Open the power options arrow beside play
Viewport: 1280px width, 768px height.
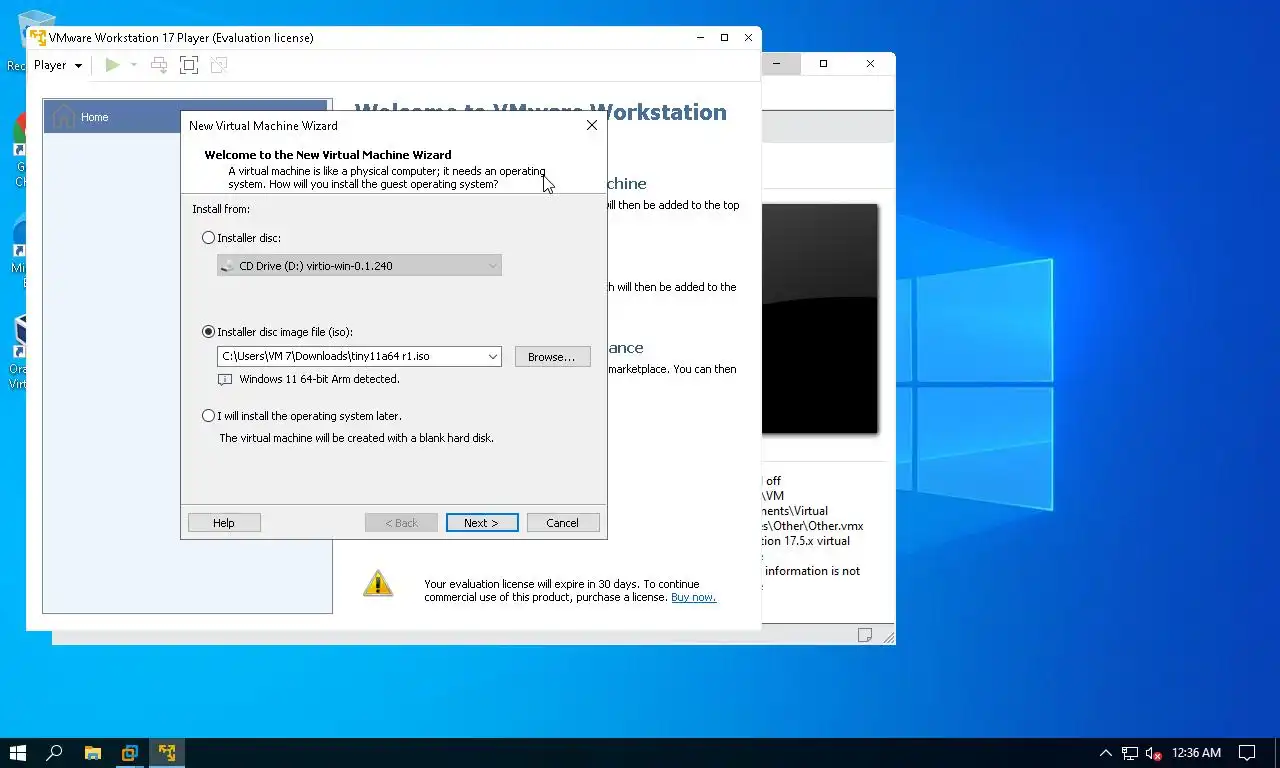pos(134,65)
